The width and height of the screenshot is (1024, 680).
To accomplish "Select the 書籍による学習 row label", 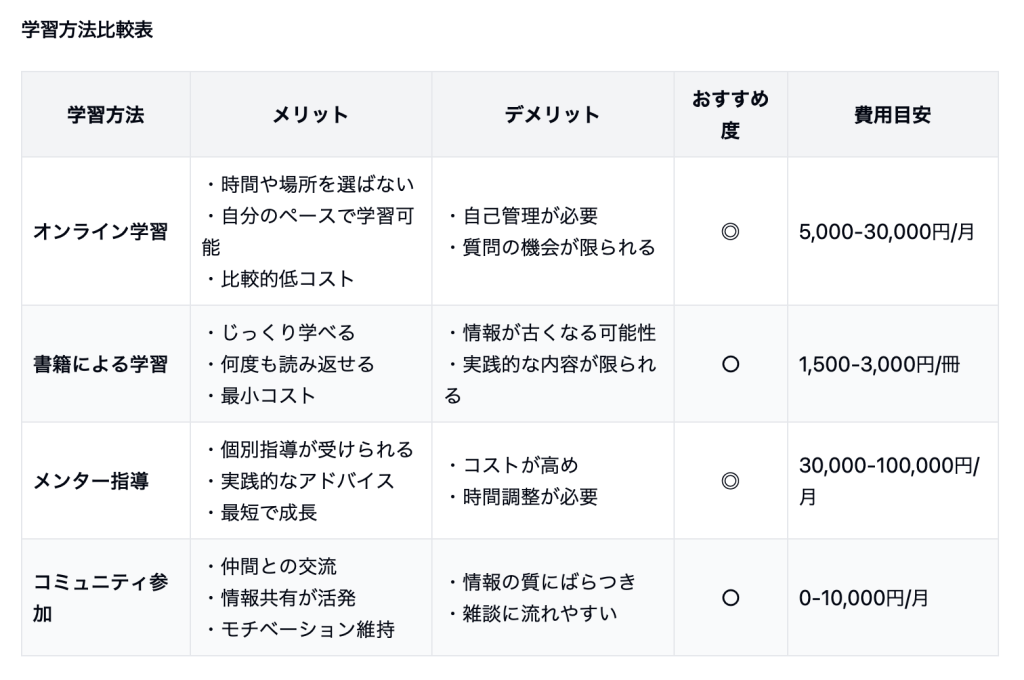I will (x=100, y=364).
